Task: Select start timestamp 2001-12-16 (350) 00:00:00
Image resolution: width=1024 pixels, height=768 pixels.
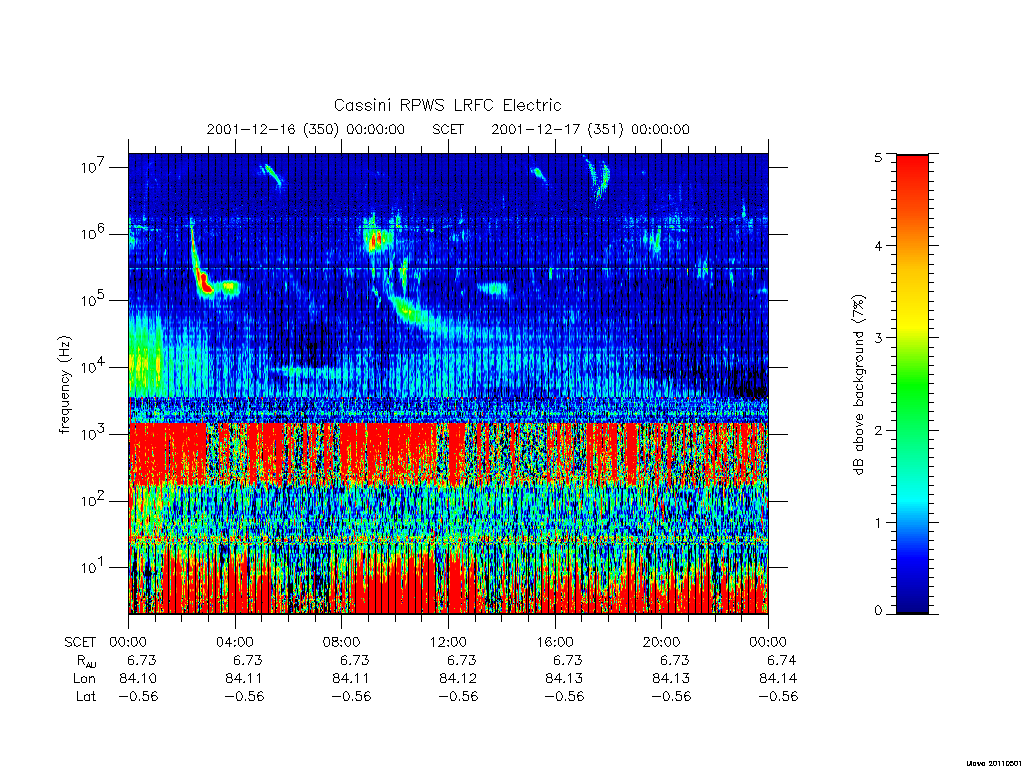Action: pos(306,129)
